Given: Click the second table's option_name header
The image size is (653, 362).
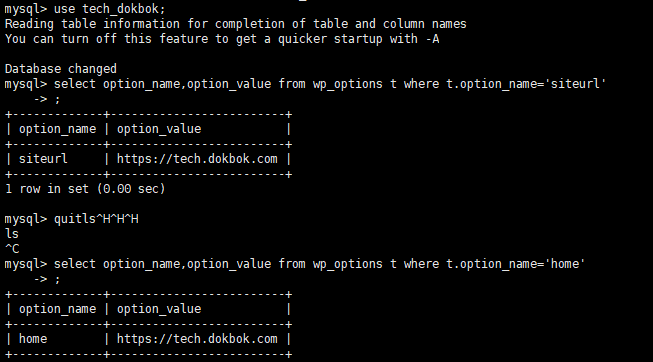Looking at the screenshot, I should pyautogui.click(x=57, y=309).
